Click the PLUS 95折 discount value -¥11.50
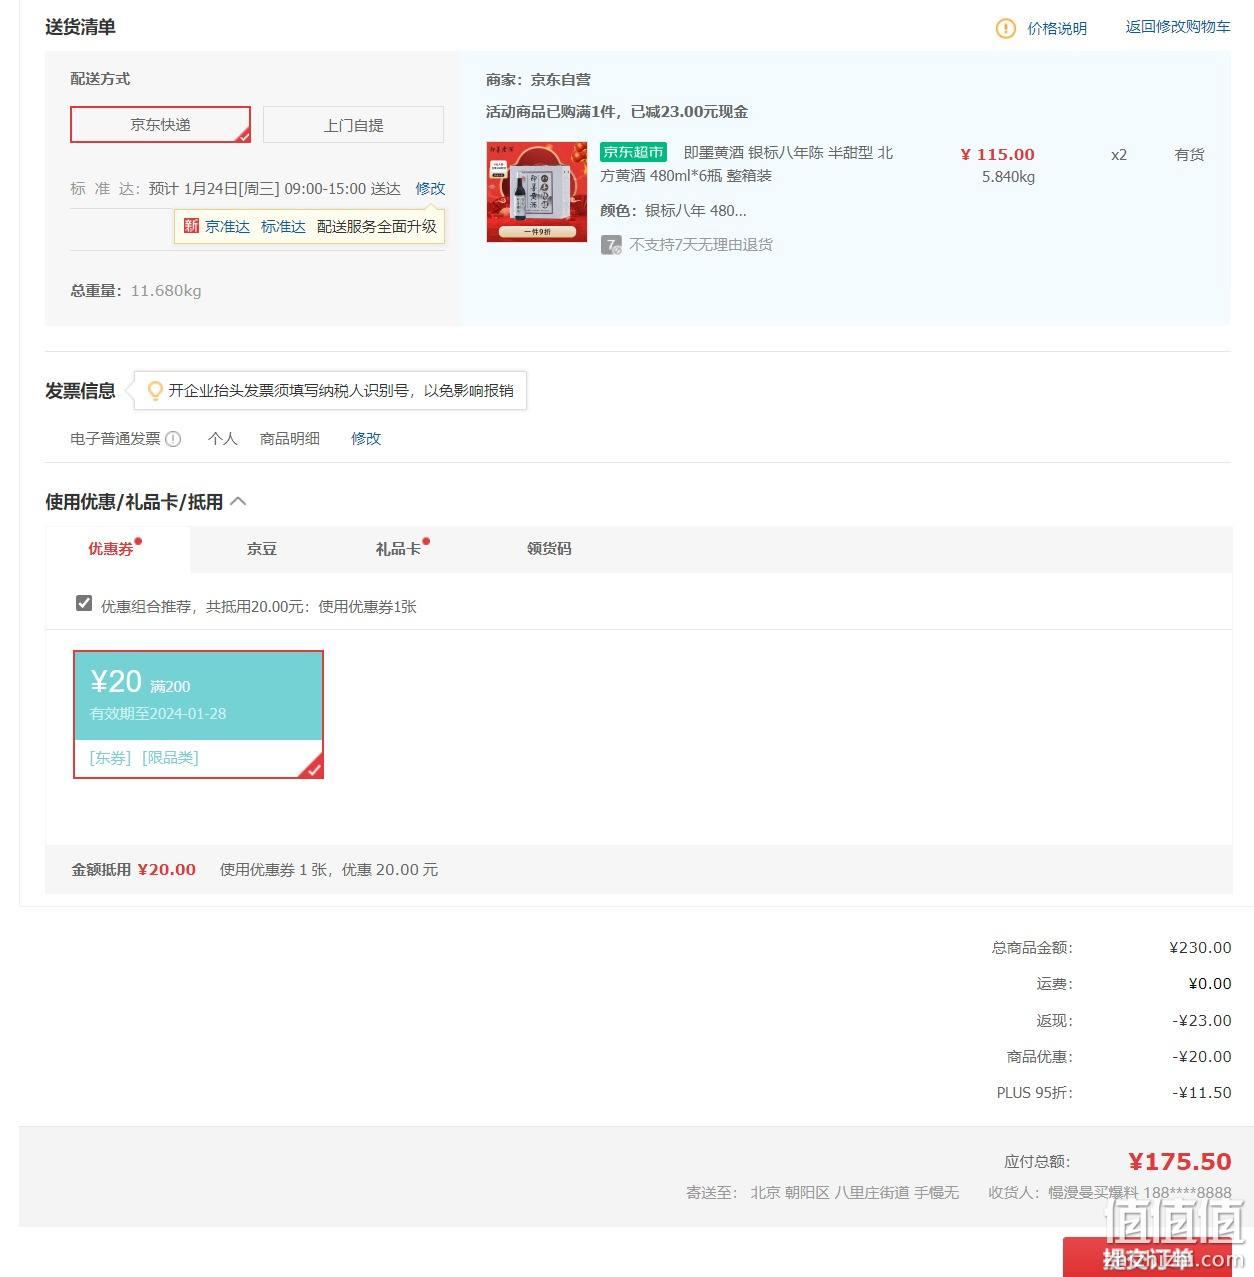The height and width of the screenshot is (1277, 1254). (1202, 1092)
